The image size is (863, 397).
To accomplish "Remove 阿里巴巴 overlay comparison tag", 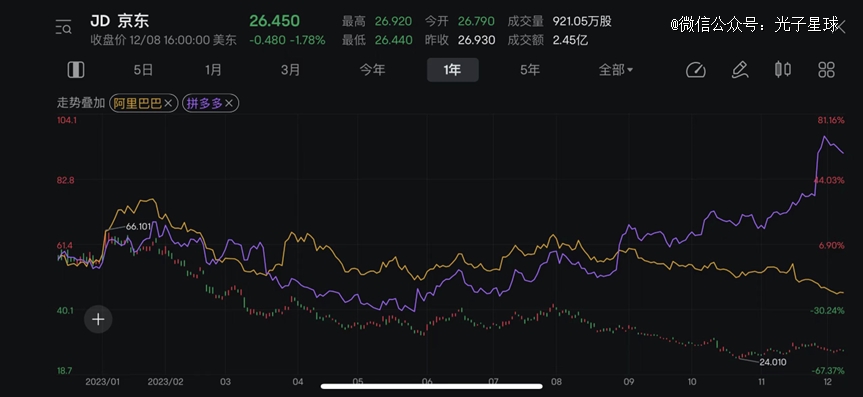I will click(x=143, y=103).
